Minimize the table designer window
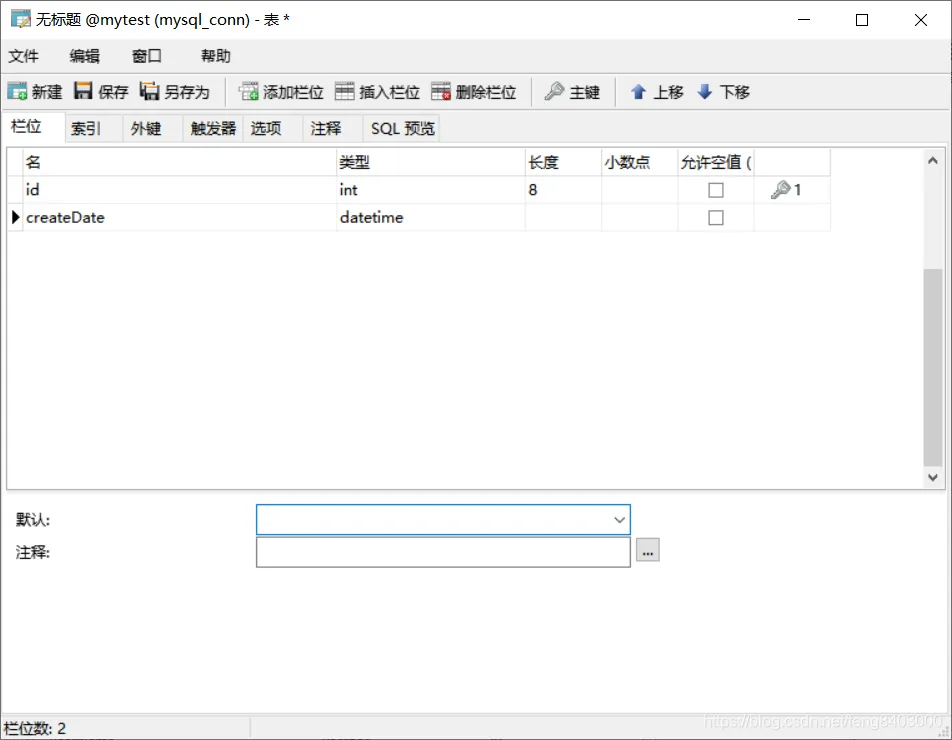Image resolution: width=952 pixels, height=740 pixels. (x=804, y=19)
